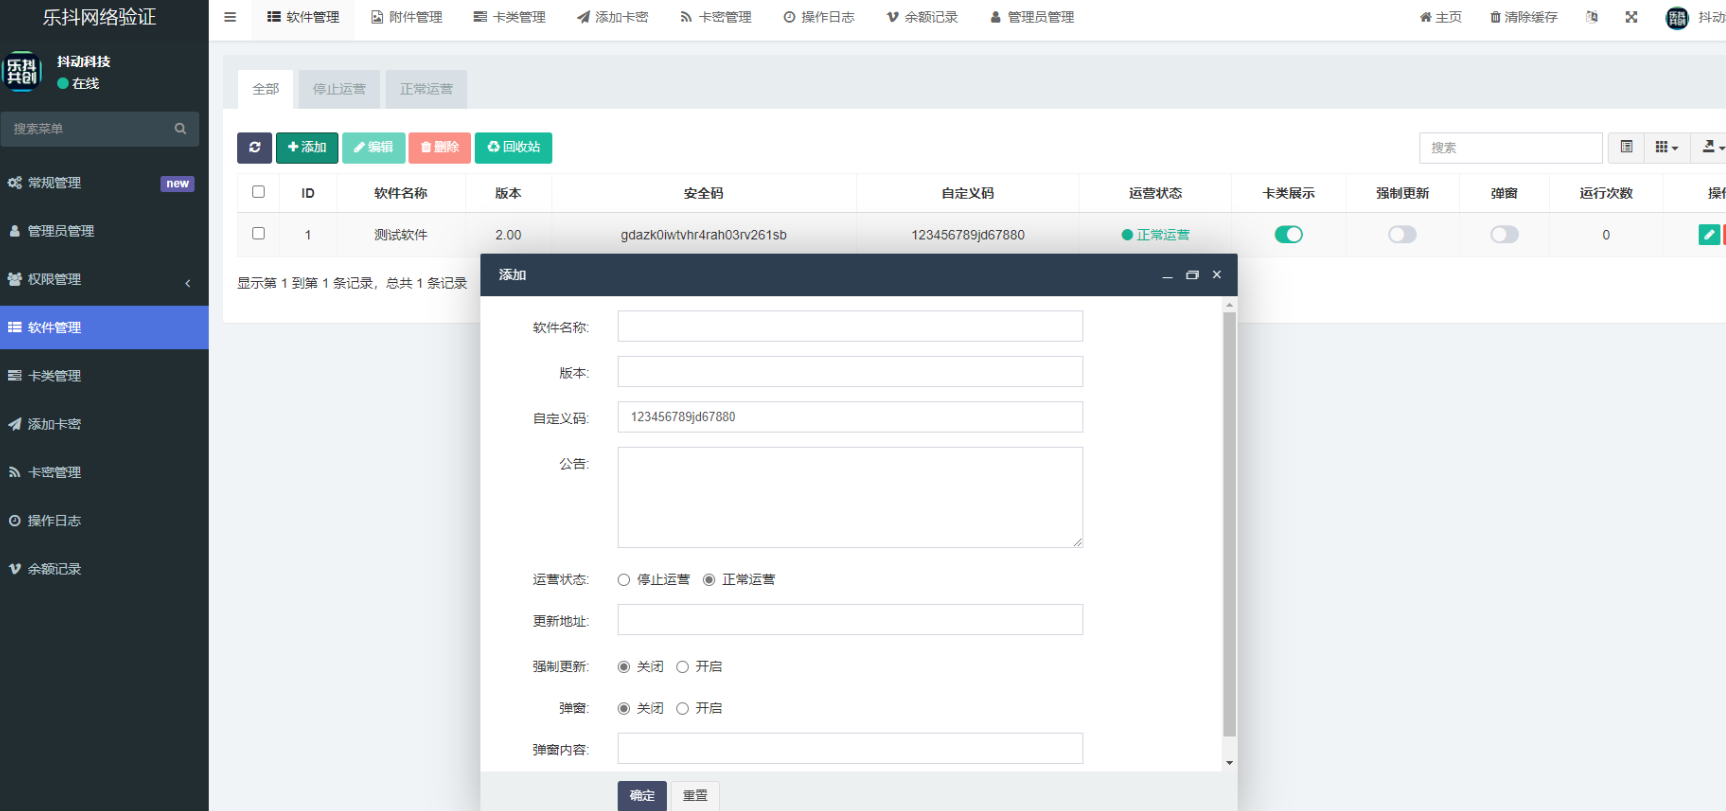Open the export dropdown menu
The height and width of the screenshot is (811, 1726).
(1711, 147)
